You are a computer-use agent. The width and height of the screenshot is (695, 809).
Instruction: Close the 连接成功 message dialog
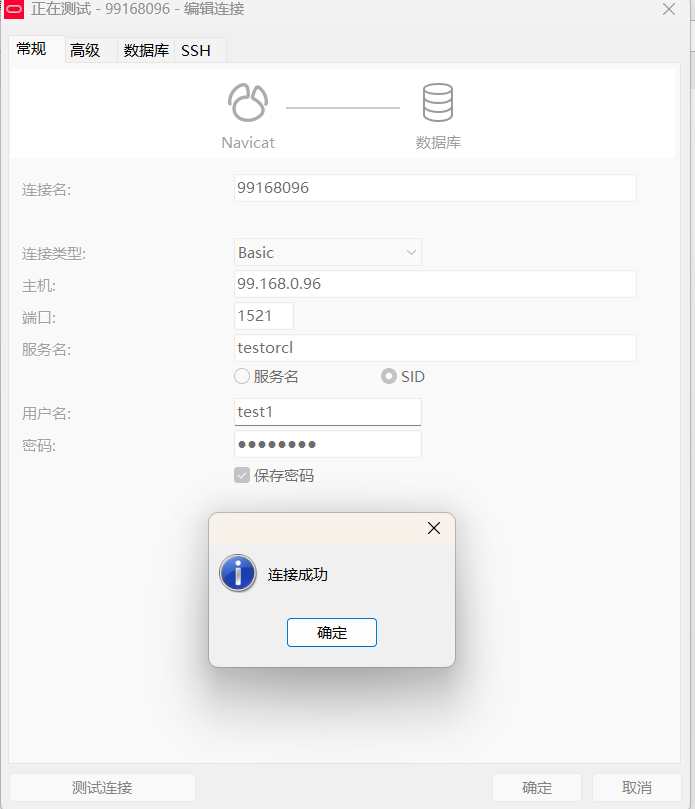coord(434,528)
